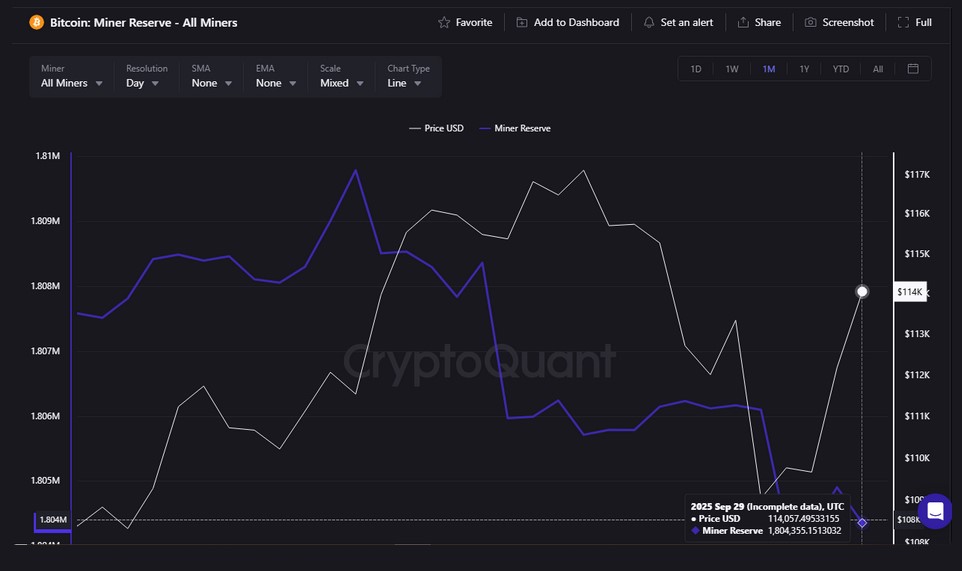
Task: Open the Resolution dropdown showing Day
Action: point(143,83)
